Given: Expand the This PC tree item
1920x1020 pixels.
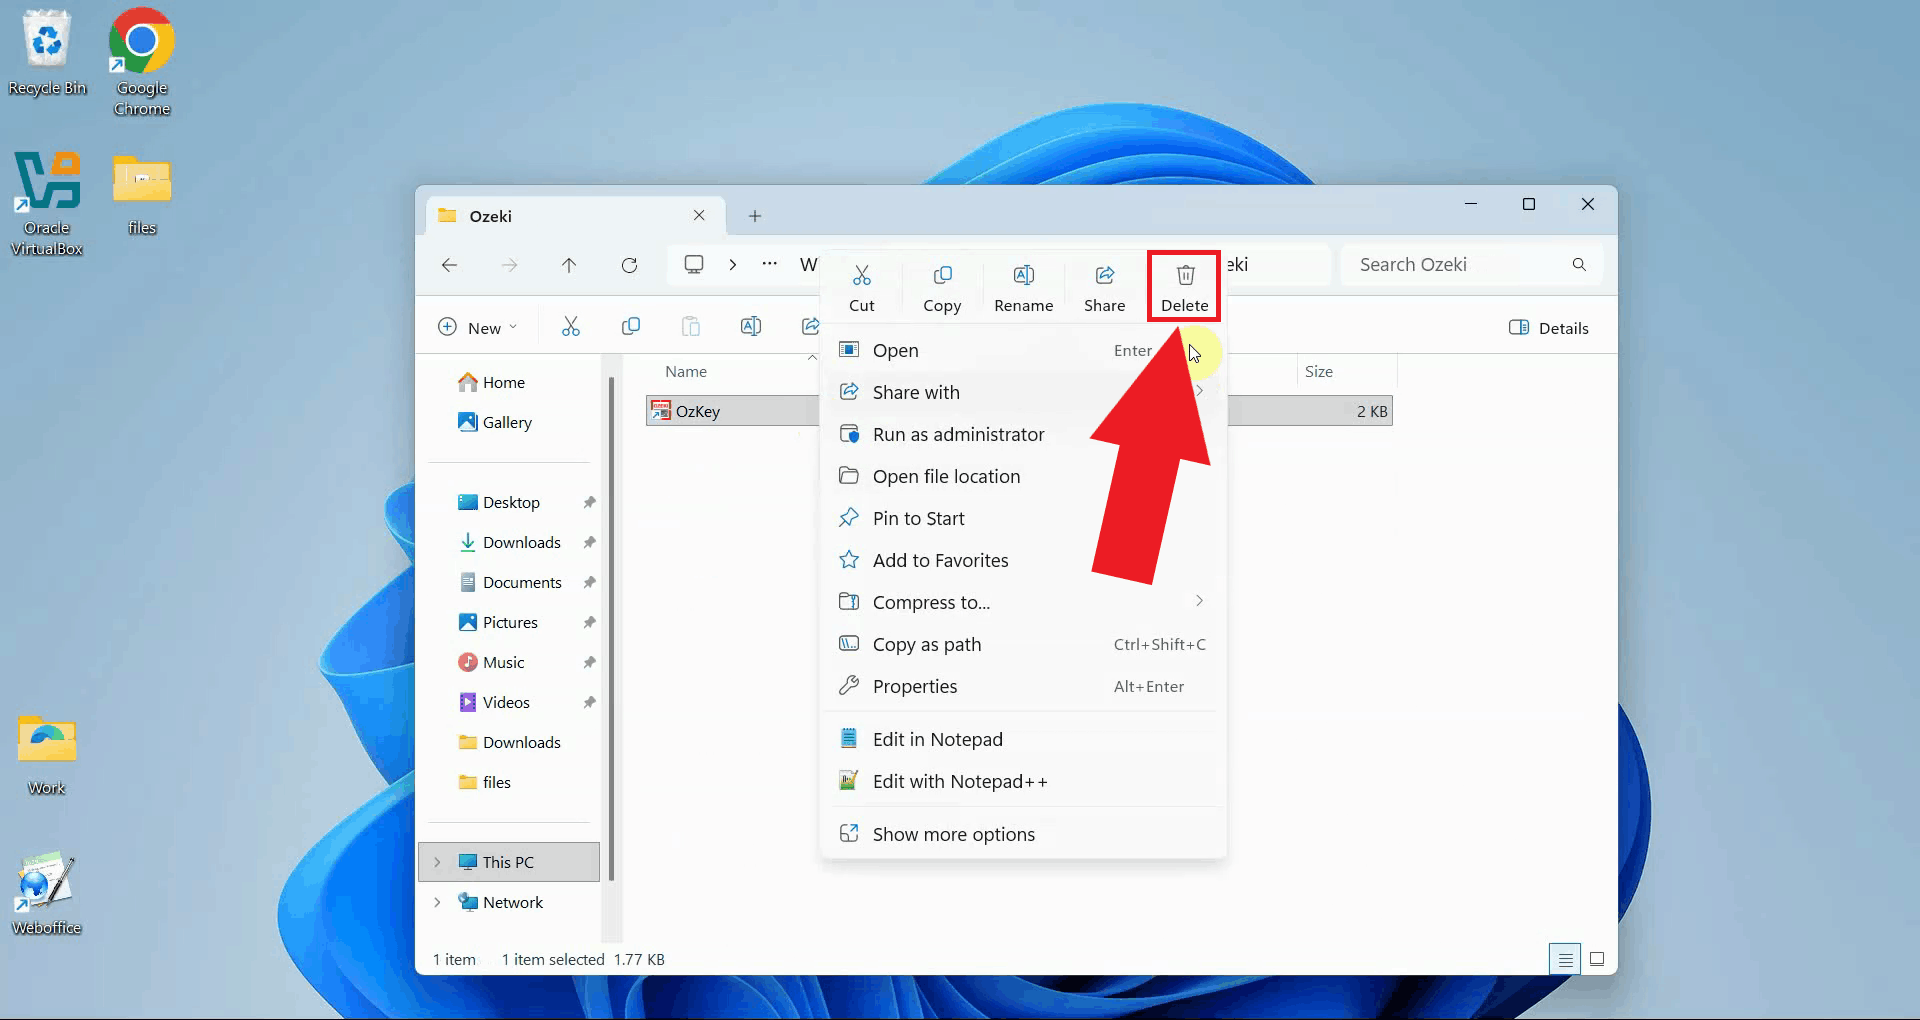Looking at the screenshot, I should tap(437, 861).
